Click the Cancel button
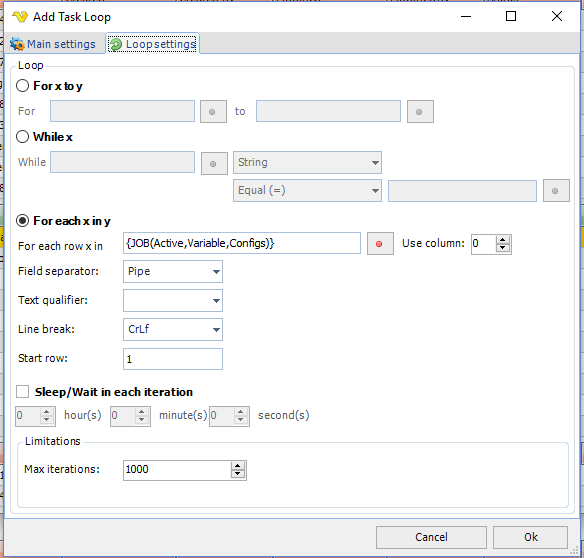 point(431,537)
